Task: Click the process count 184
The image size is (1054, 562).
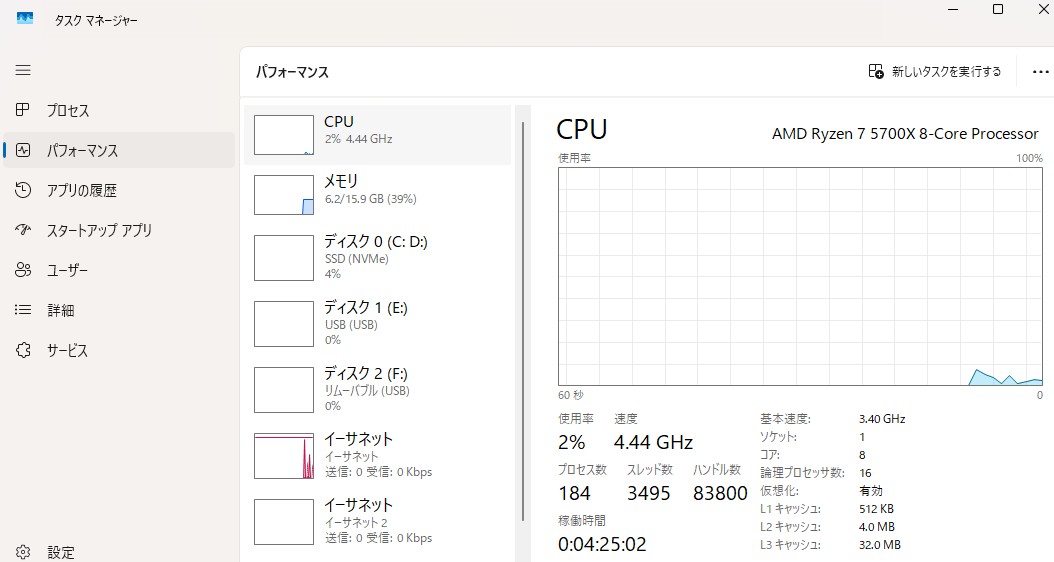Action: [x=575, y=493]
